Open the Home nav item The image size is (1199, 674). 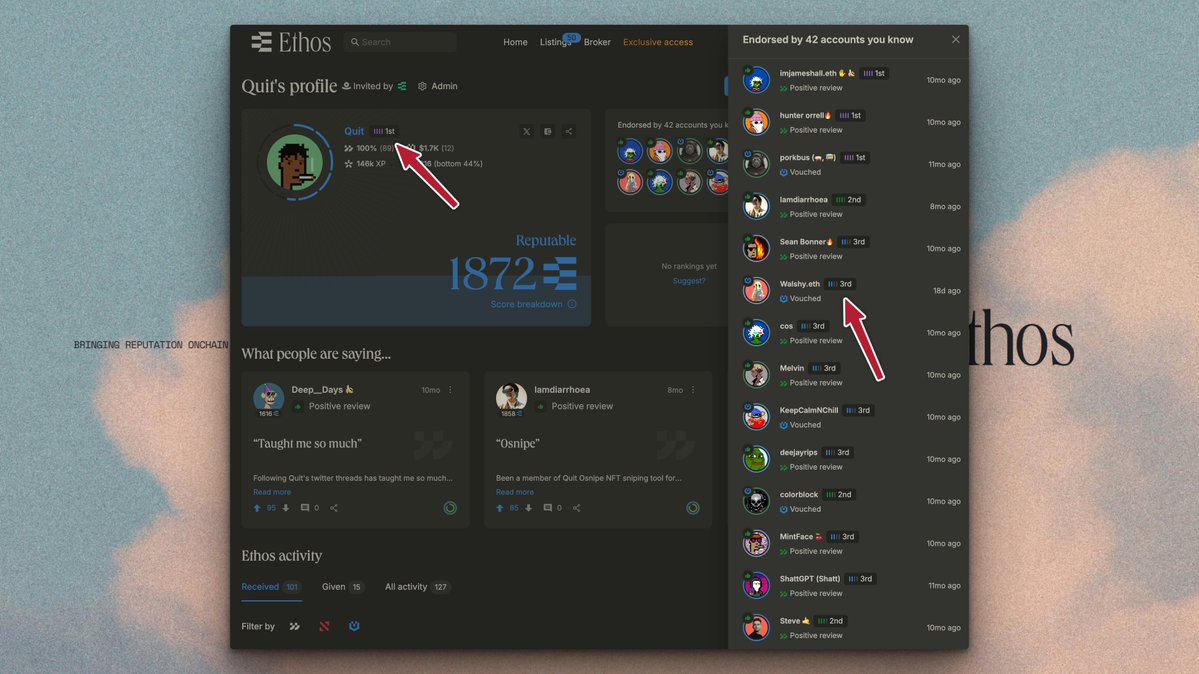(x=515, y=42)
